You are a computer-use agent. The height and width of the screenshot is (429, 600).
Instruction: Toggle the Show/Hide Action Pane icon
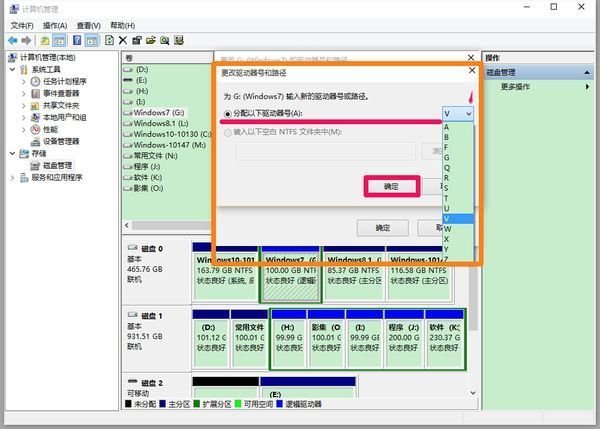(x=91, y=40)
